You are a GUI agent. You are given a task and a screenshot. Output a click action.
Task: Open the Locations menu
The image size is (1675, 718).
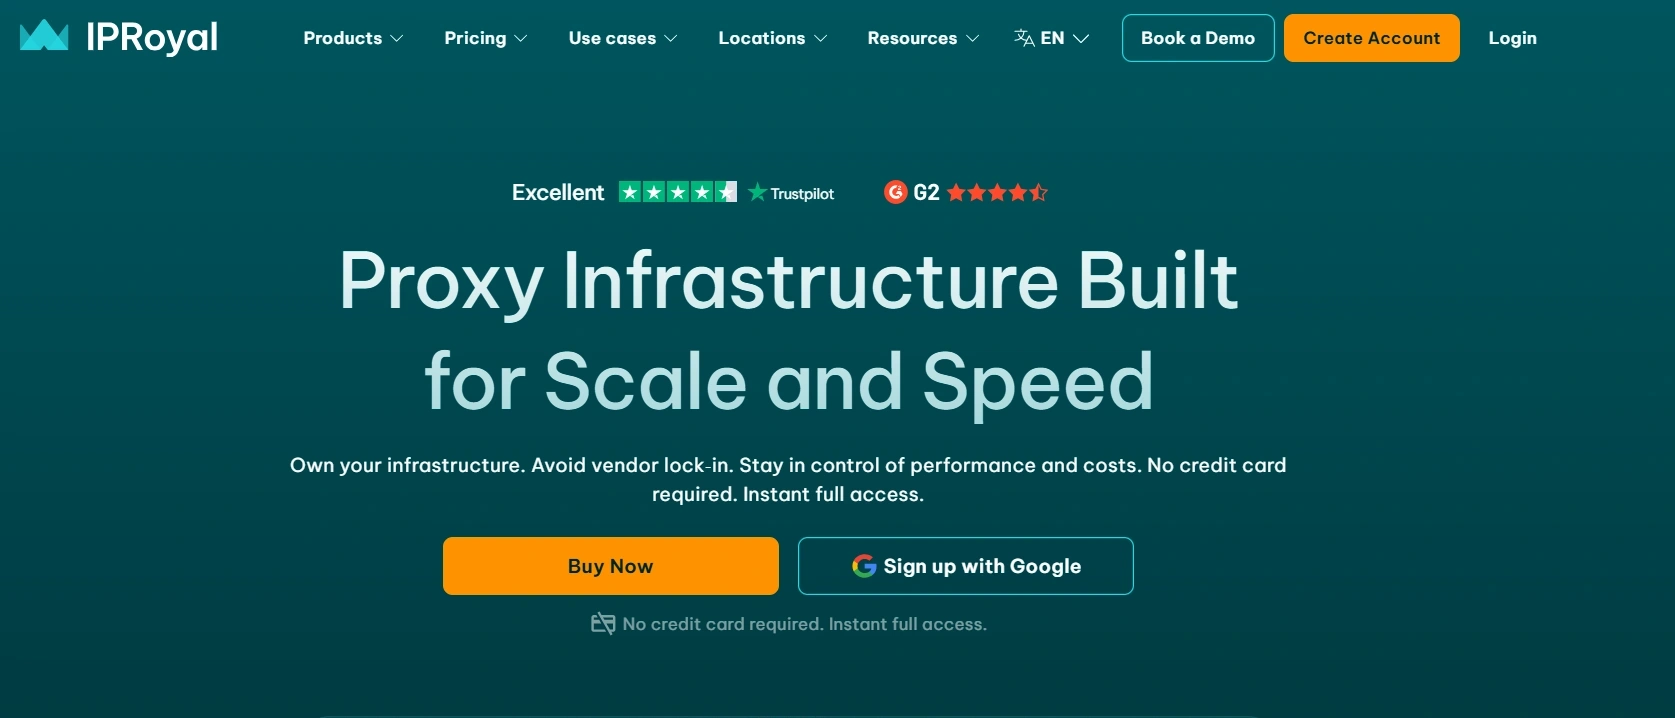772,38
